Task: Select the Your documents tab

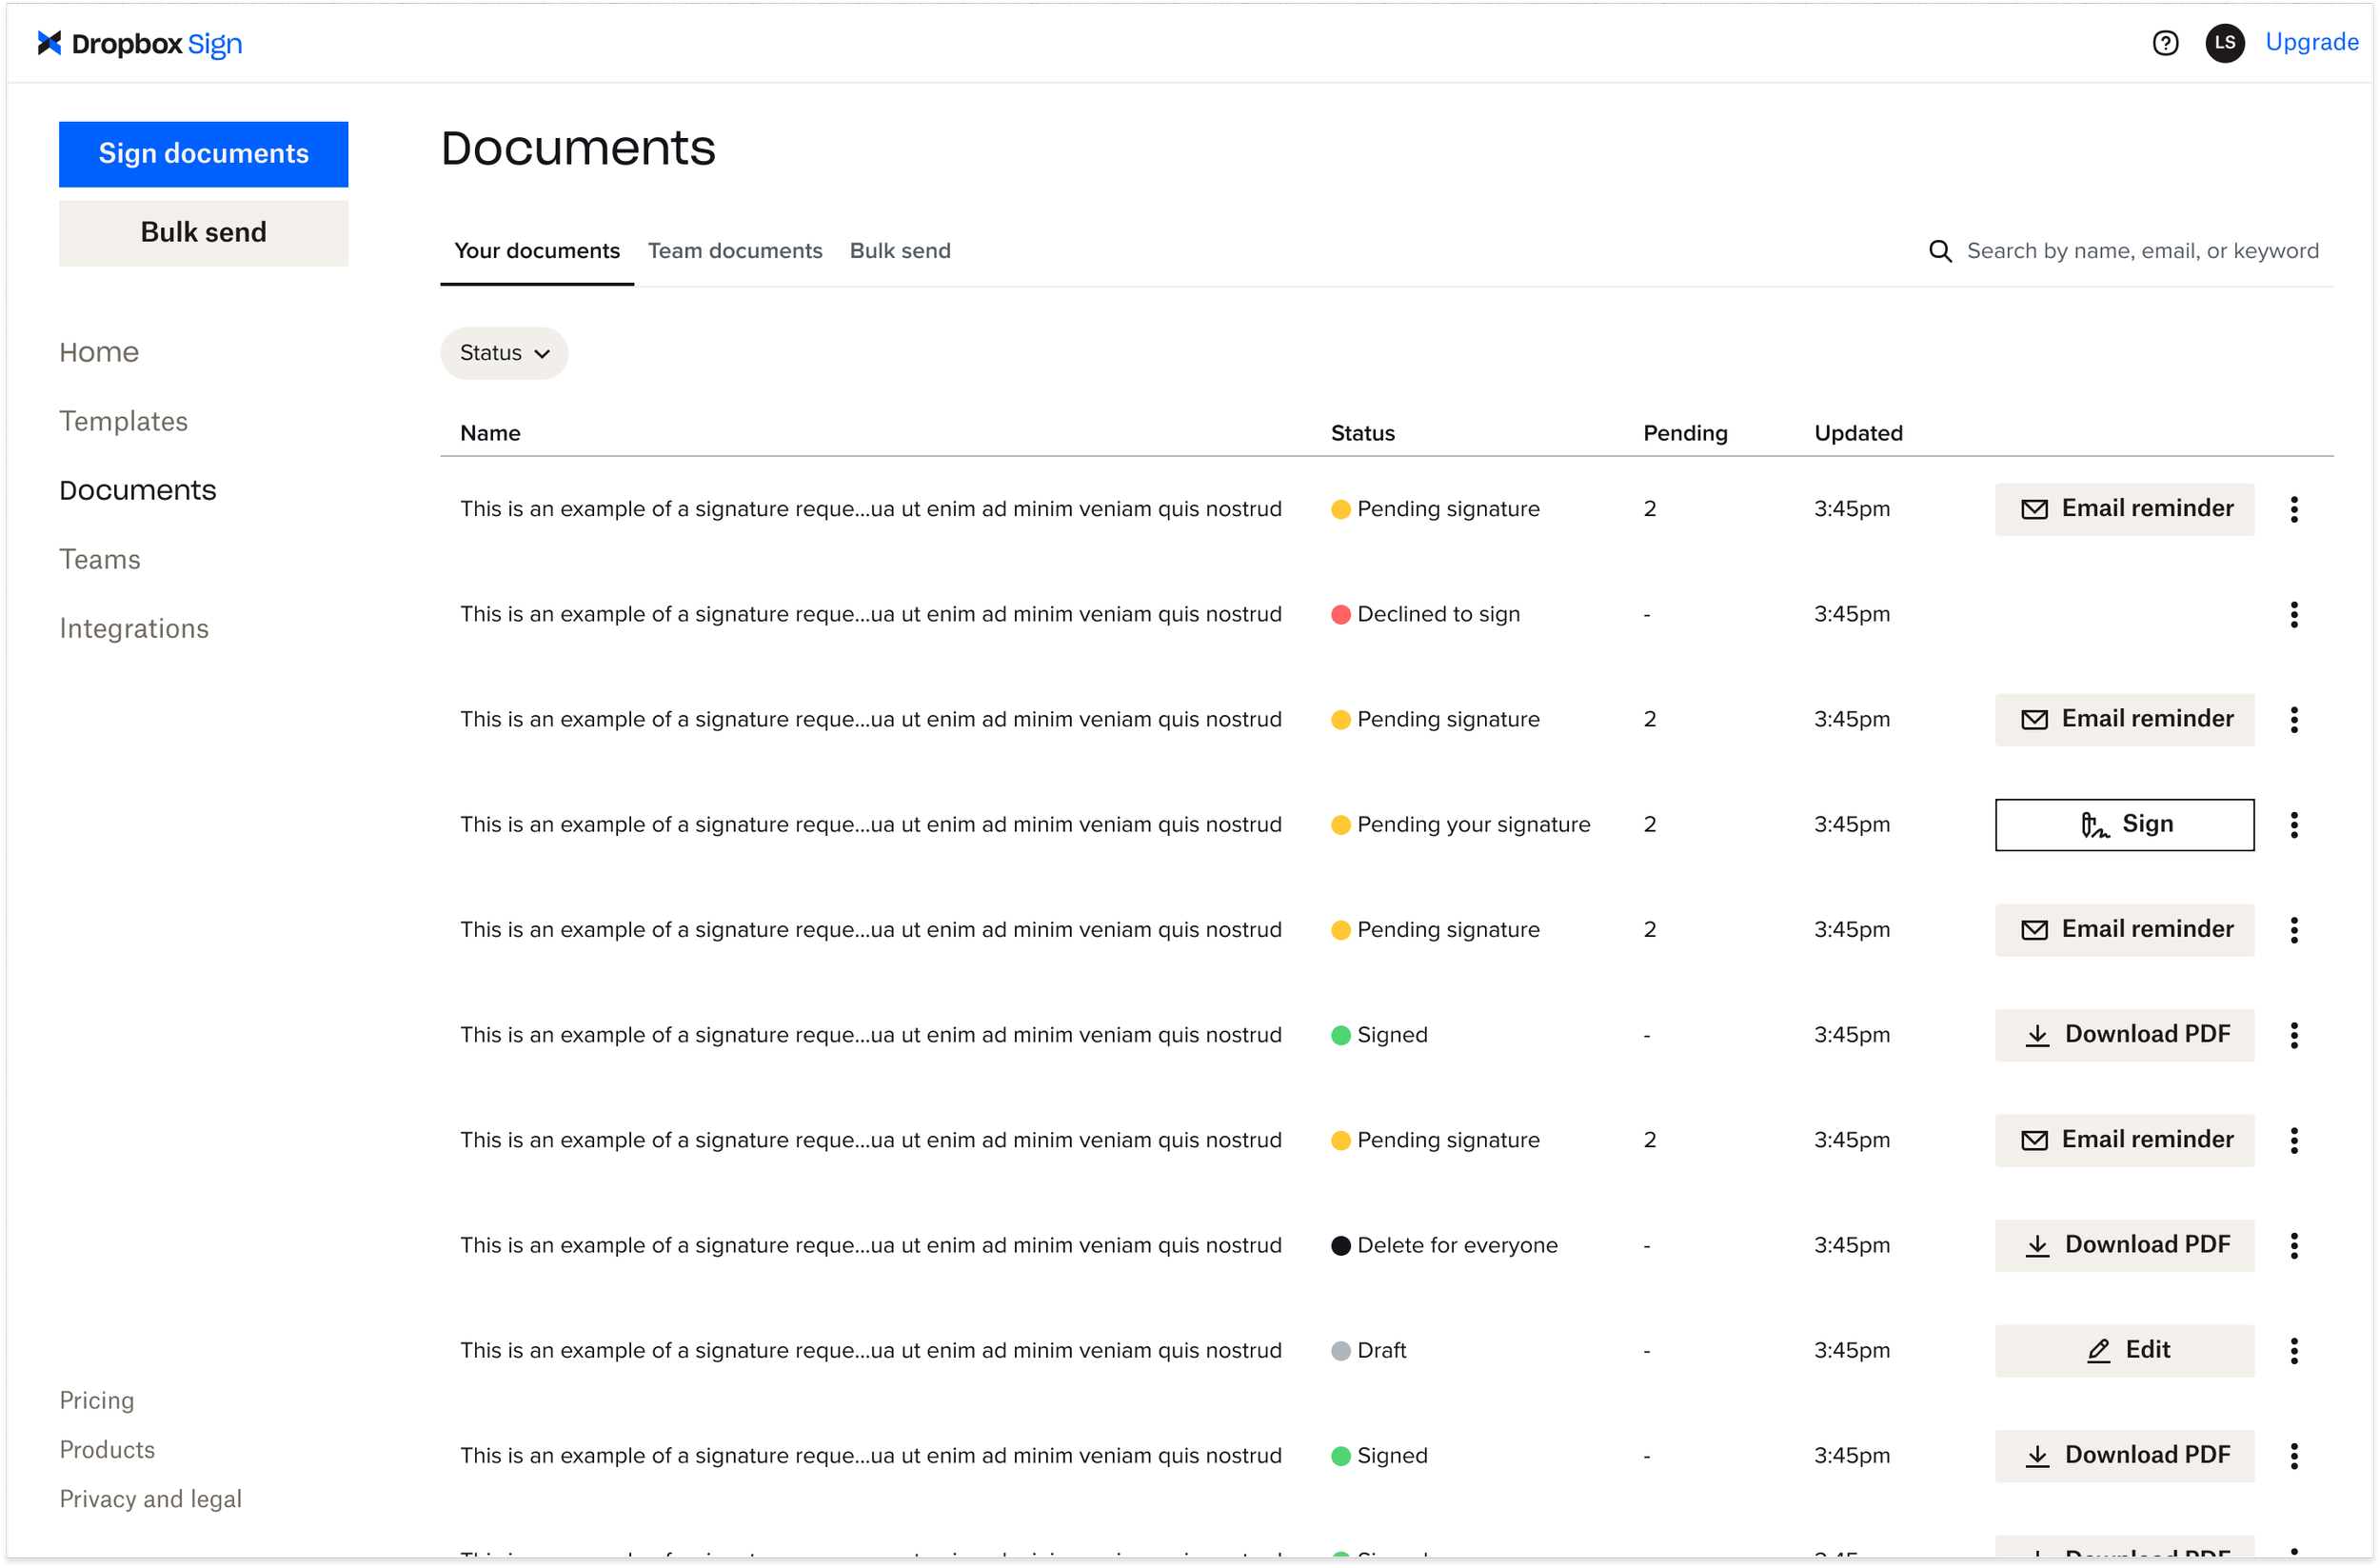Action: click(x=537, y=251)
